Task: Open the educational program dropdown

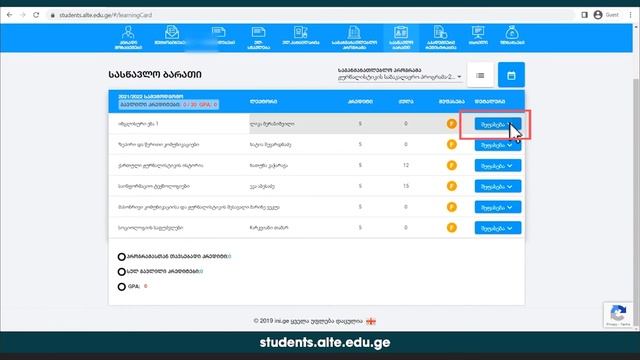Action: (x=400, y=77)
